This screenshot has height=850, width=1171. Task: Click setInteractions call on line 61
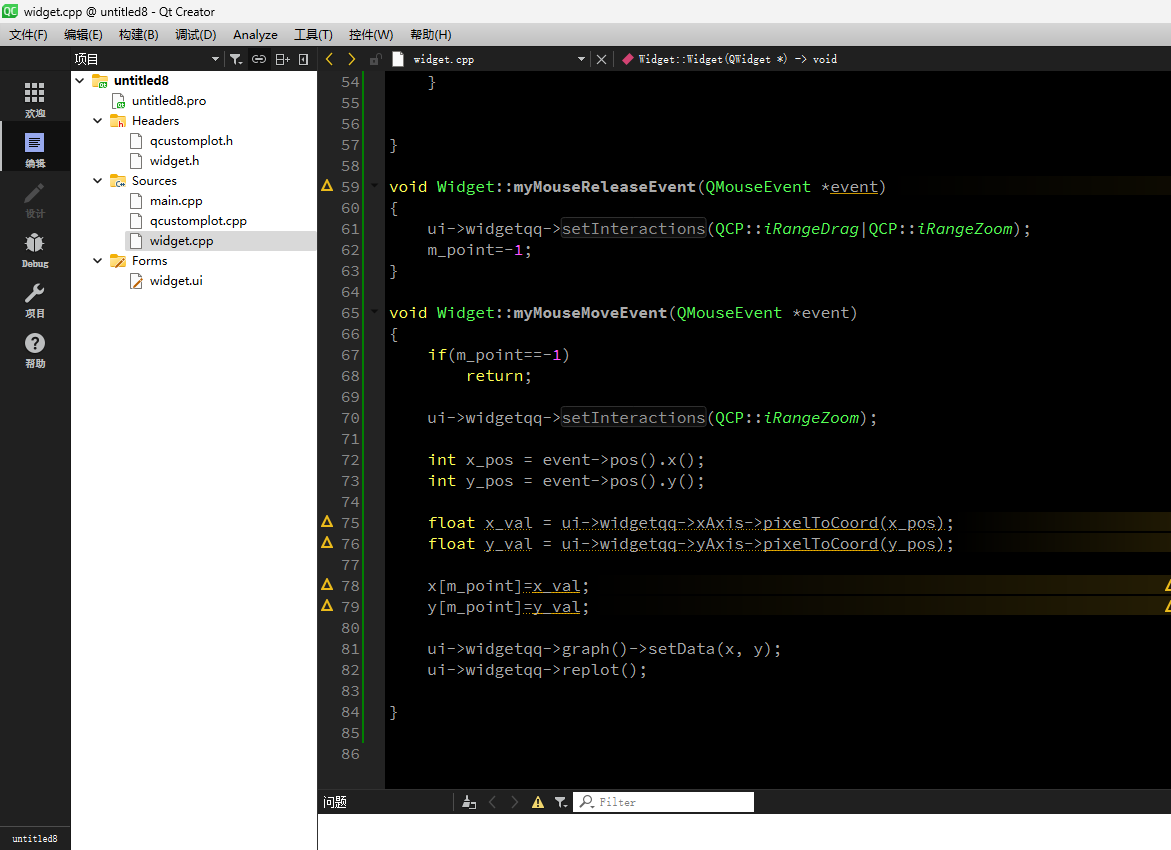pos(633,229)
